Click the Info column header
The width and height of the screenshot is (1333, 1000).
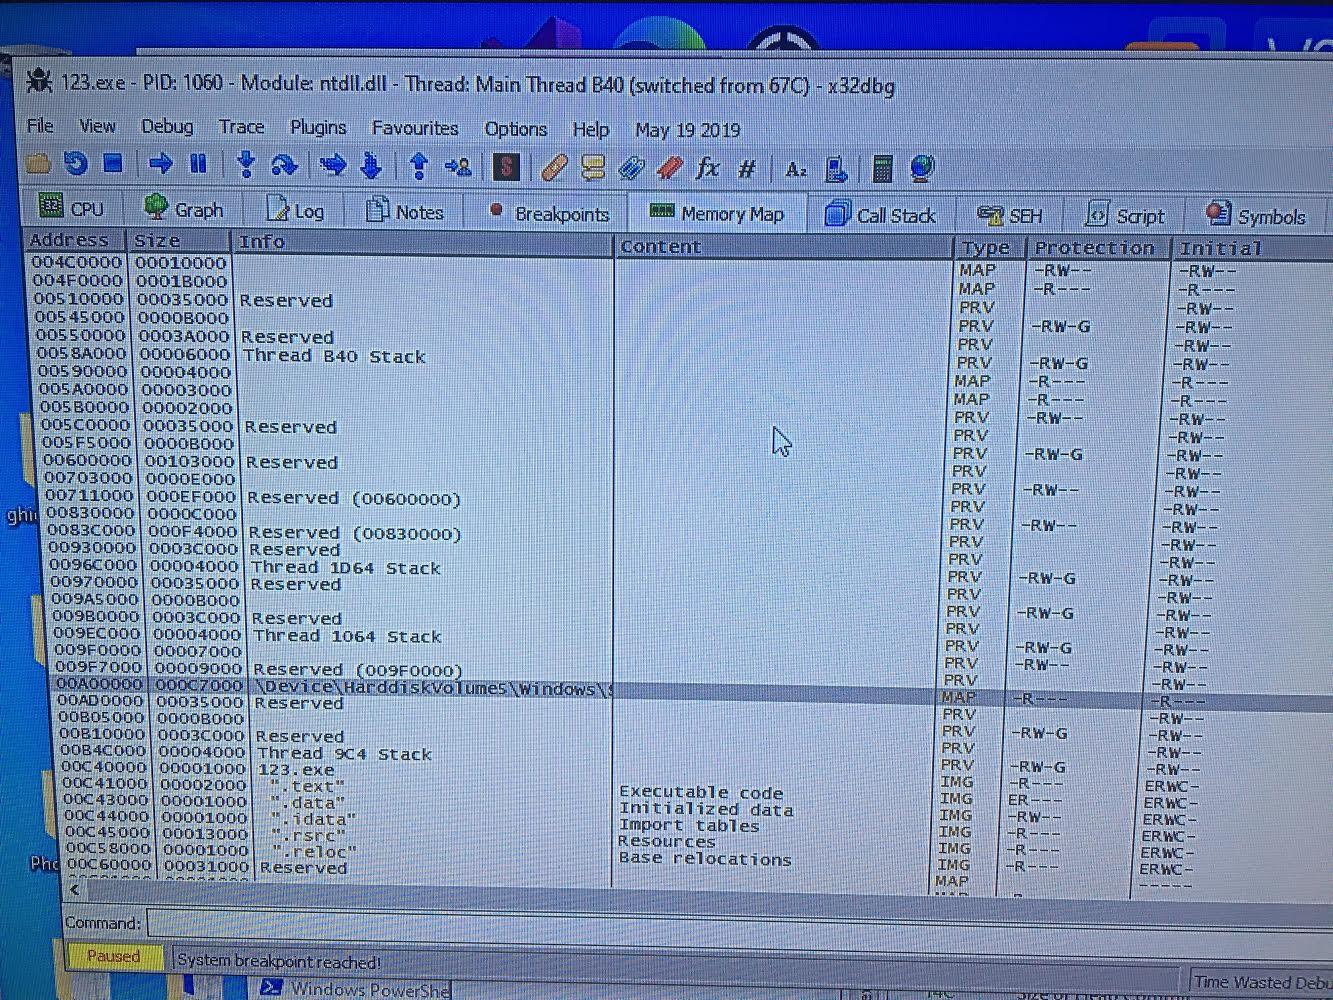(x=422, y=243)
